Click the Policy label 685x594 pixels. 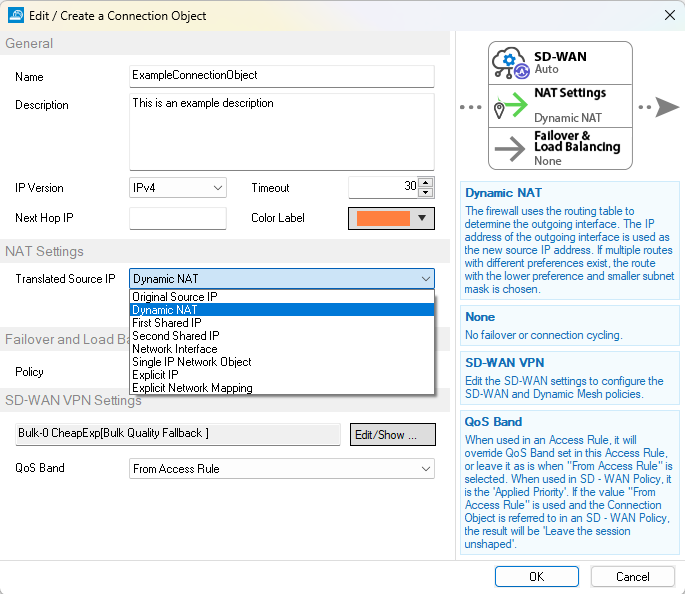point(29,372)
